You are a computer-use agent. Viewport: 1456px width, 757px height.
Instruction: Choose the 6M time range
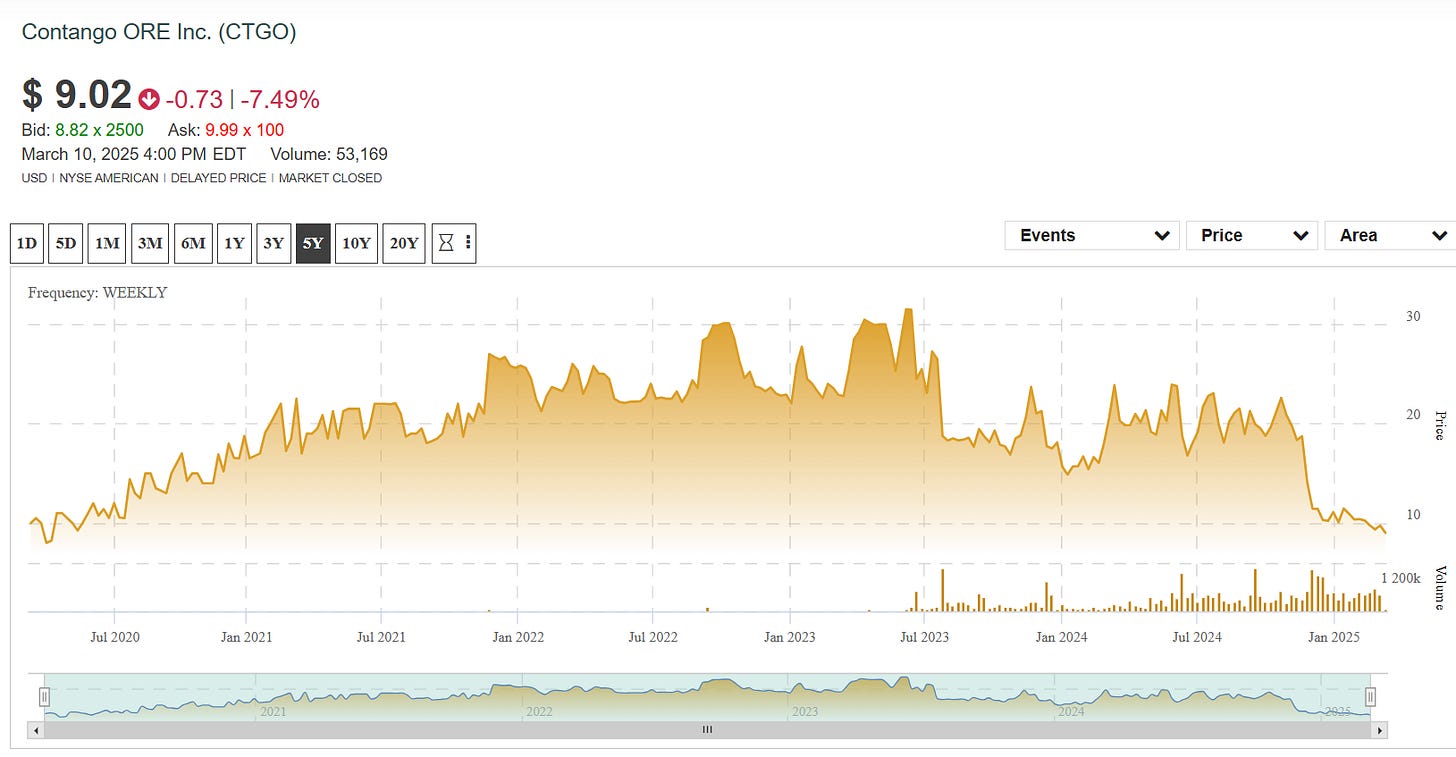[x=193, y=243]
